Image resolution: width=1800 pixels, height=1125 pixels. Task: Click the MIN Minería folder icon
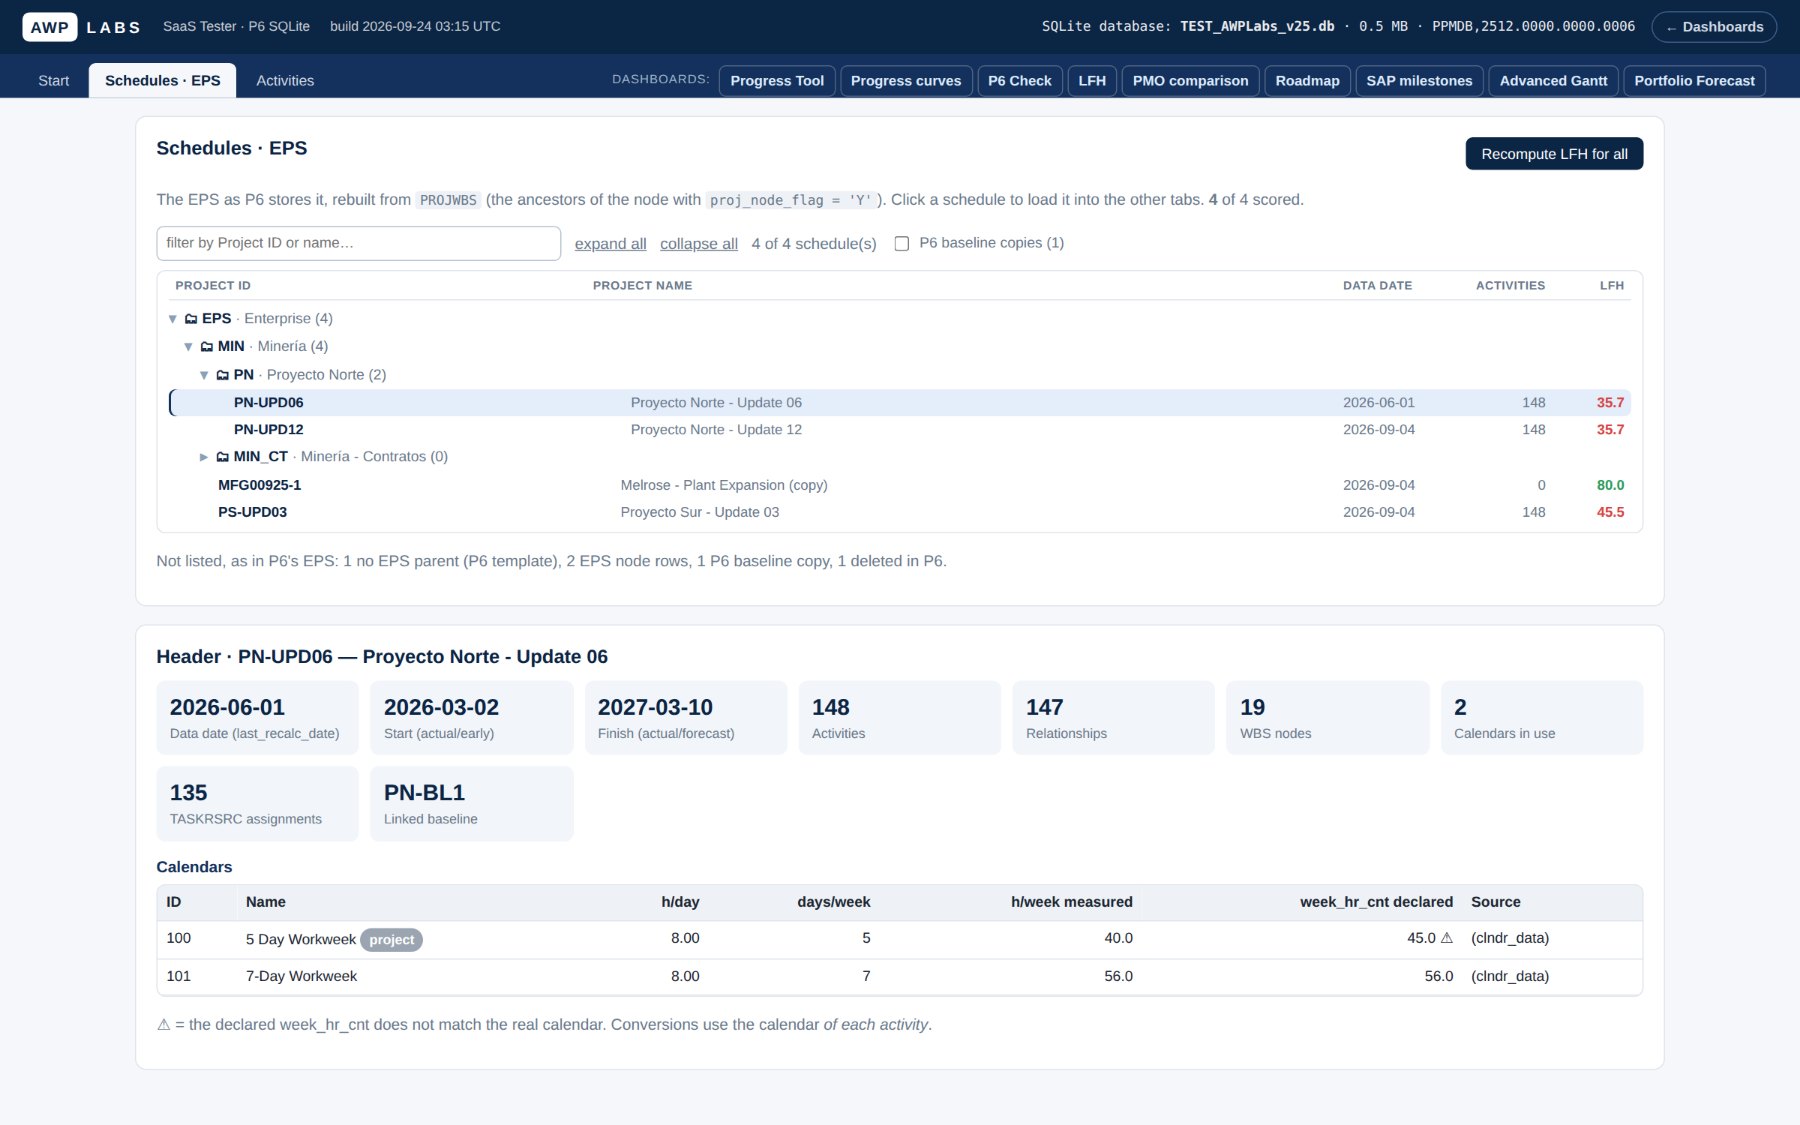coord(207,347)
